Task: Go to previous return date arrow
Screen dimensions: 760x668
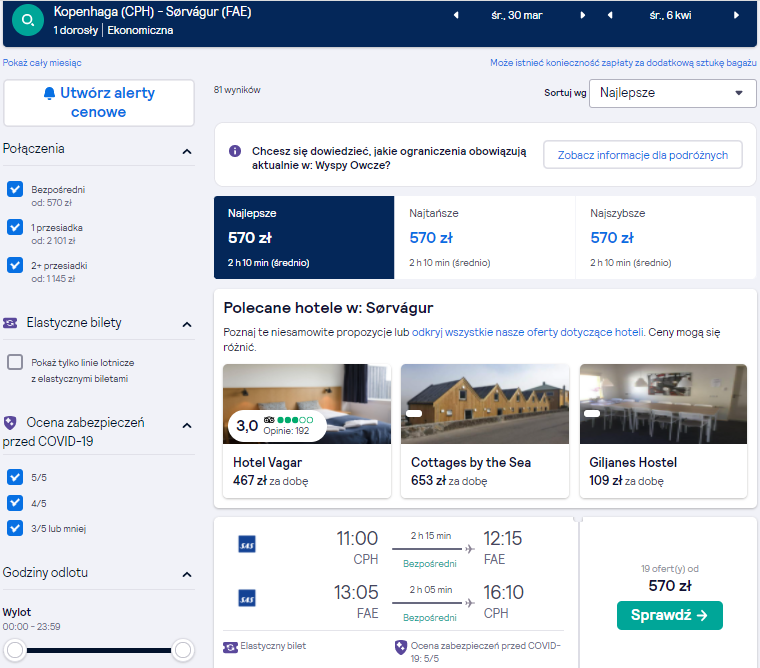Action: click(610, 15)
